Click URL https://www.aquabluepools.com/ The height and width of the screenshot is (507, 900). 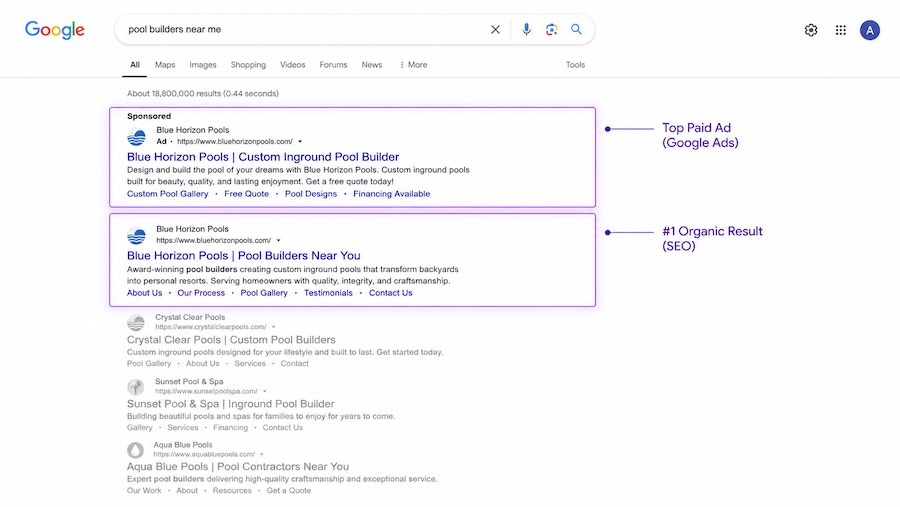204,455
